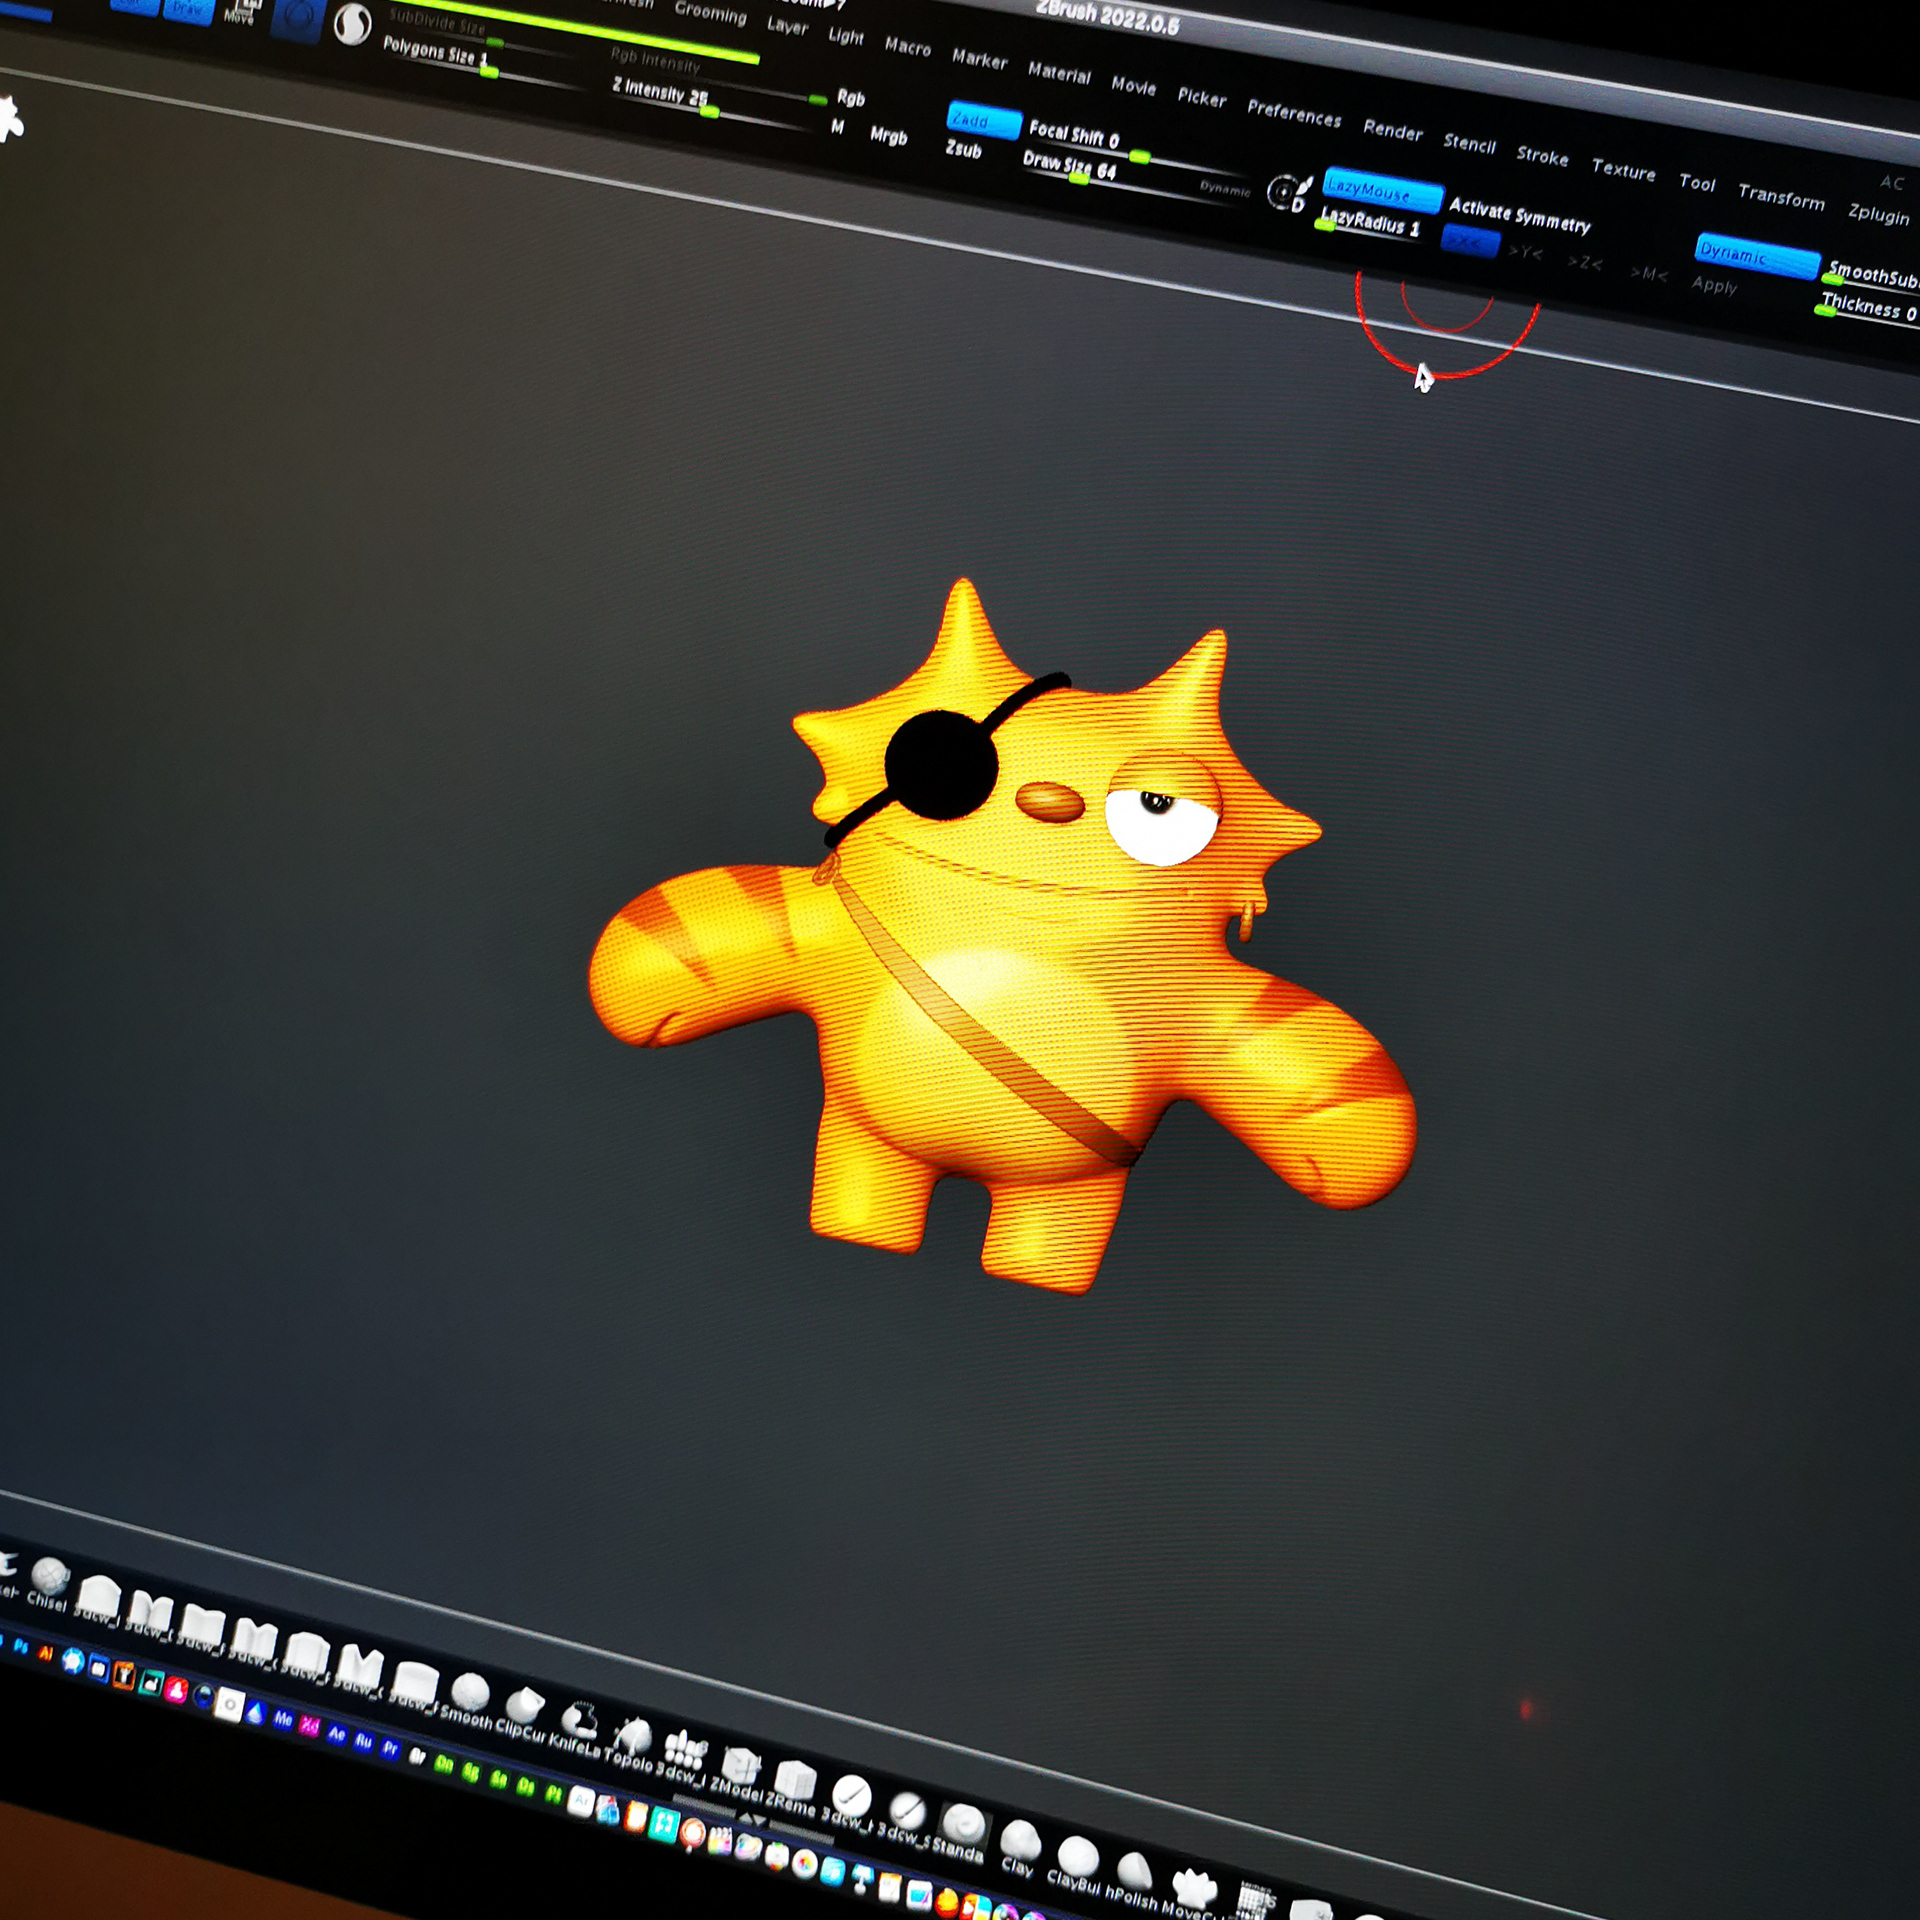Click Activate Symmetry button
The image size is (1920, 1920).
click(1519, 216)
